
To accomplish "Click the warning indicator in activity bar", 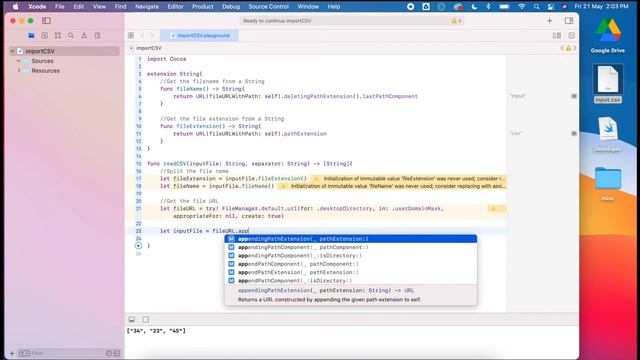I will [x=456, y=21].
